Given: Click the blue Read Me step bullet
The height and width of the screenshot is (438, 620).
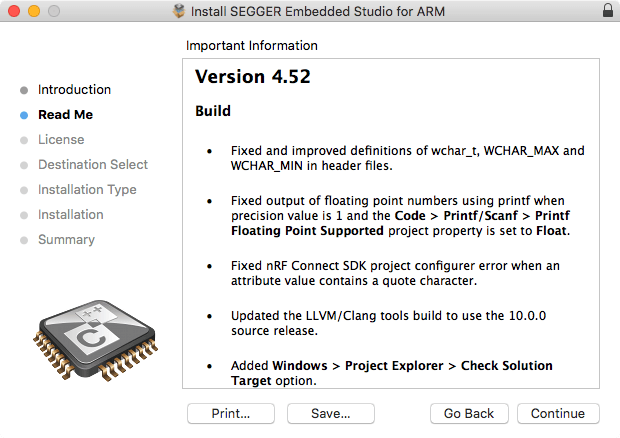Looking at the screenshot, I should pyautogui.click(x=24, y=115).
